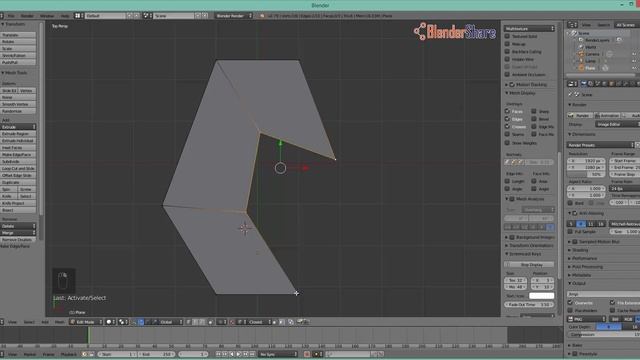Click the Screencast Keys text color swatch

point(542,296)
